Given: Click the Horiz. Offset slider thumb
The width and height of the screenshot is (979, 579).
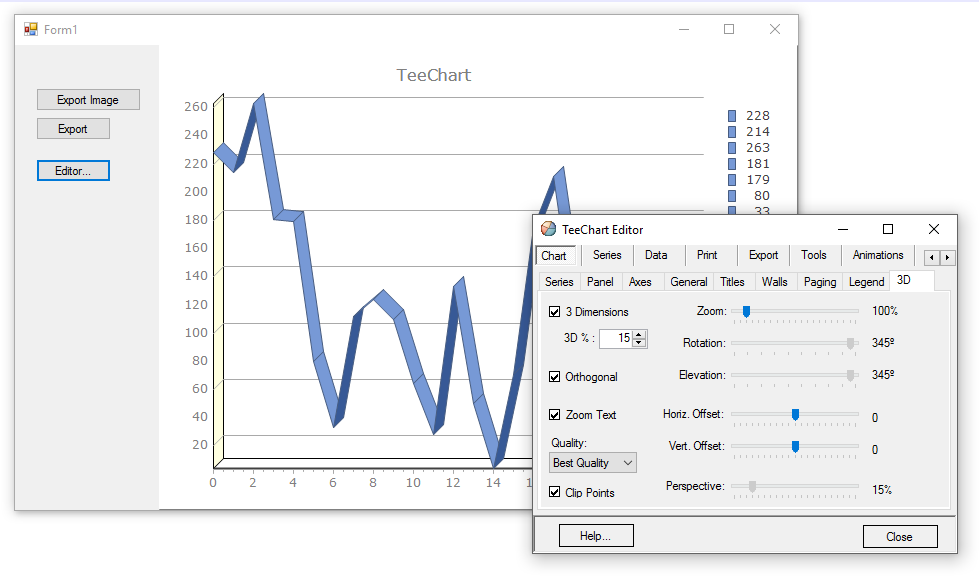Looking at the screenshot, I should coord(795,414).
